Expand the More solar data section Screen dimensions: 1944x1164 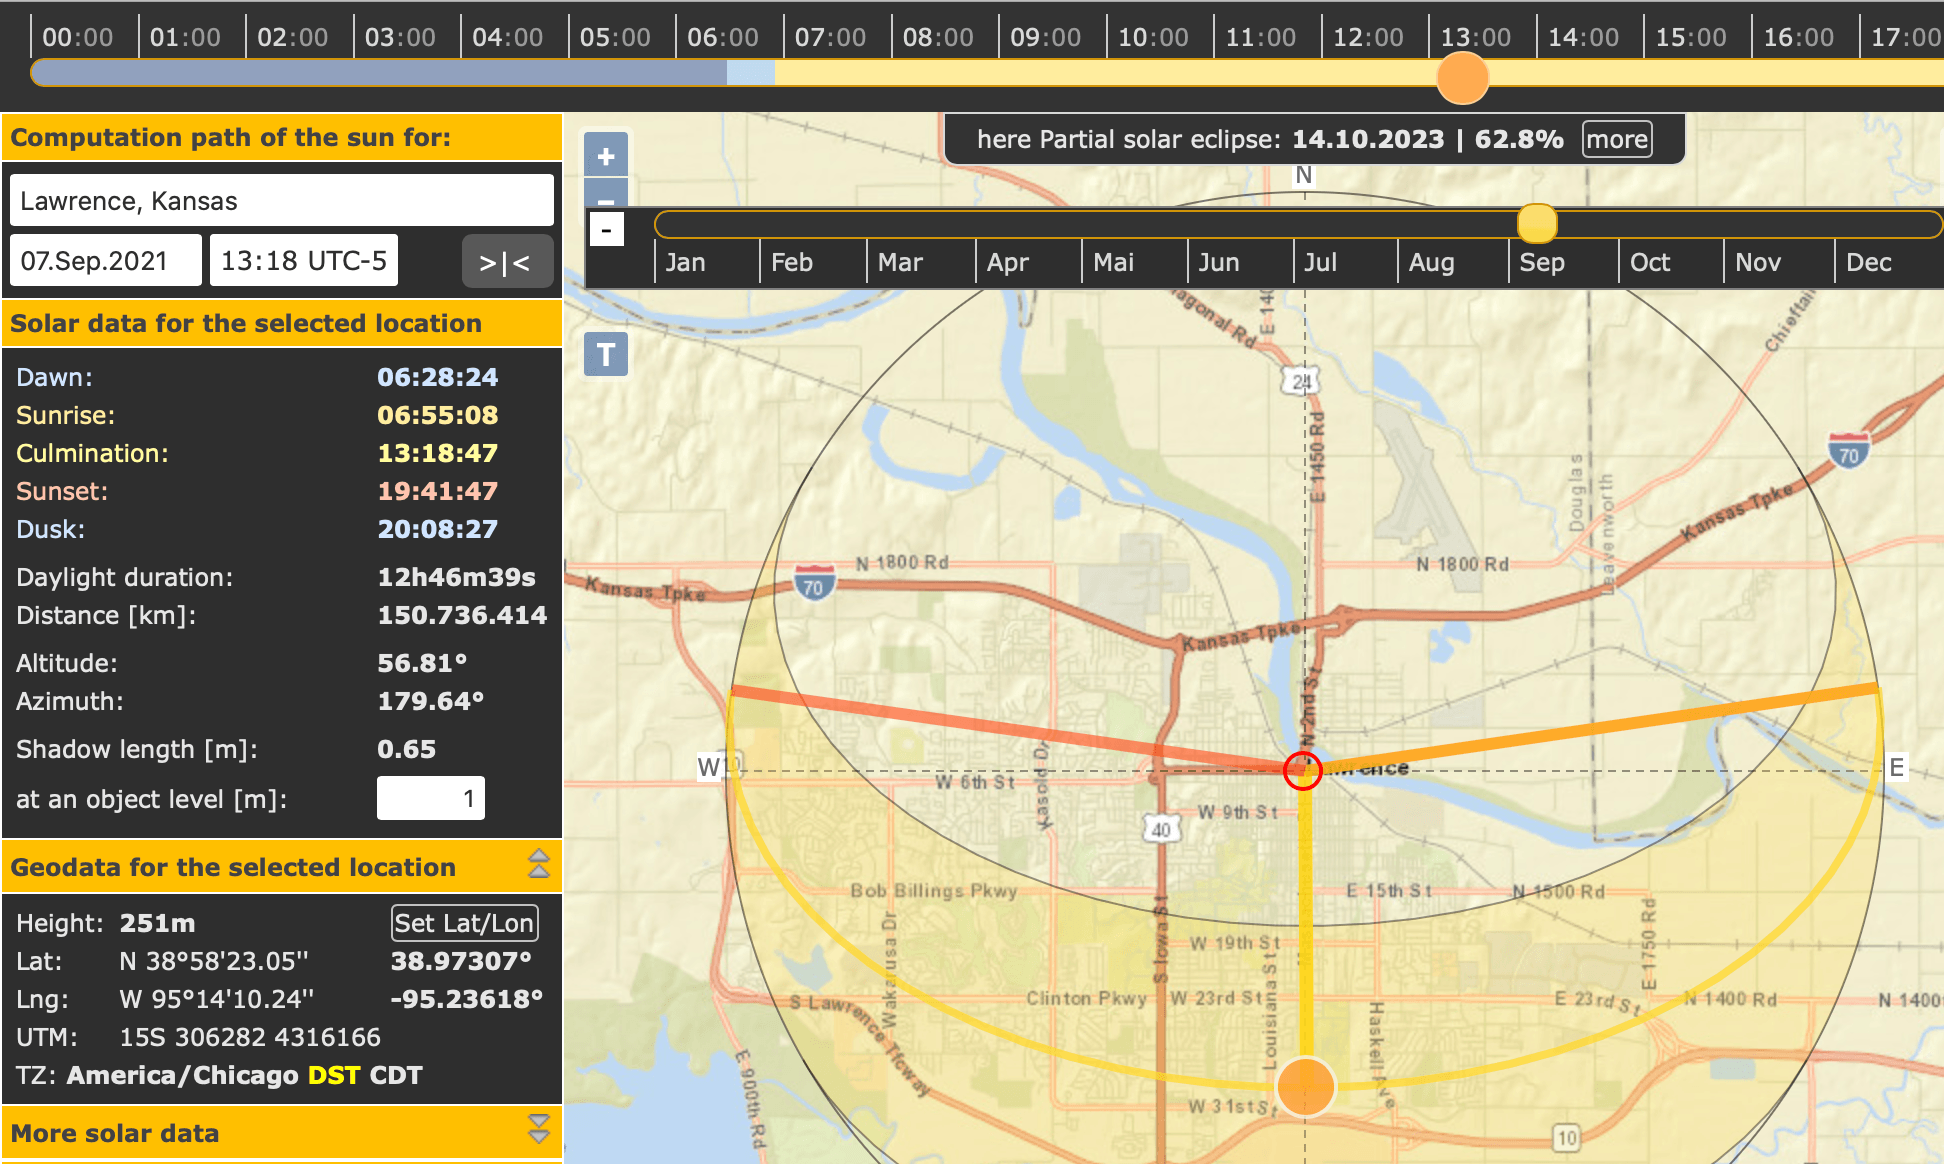[539, 1129]
